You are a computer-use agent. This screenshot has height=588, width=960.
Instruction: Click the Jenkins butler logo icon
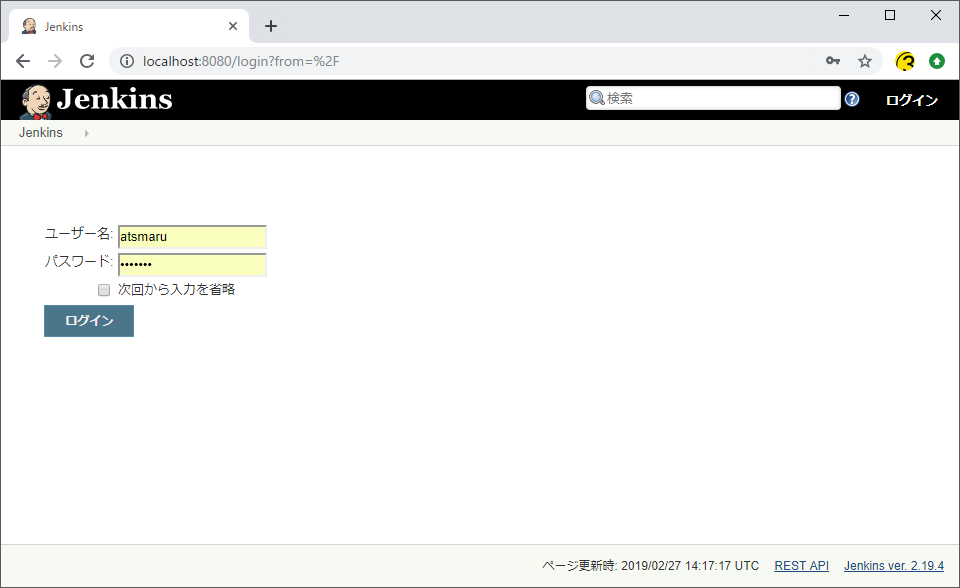coord(36,101)
